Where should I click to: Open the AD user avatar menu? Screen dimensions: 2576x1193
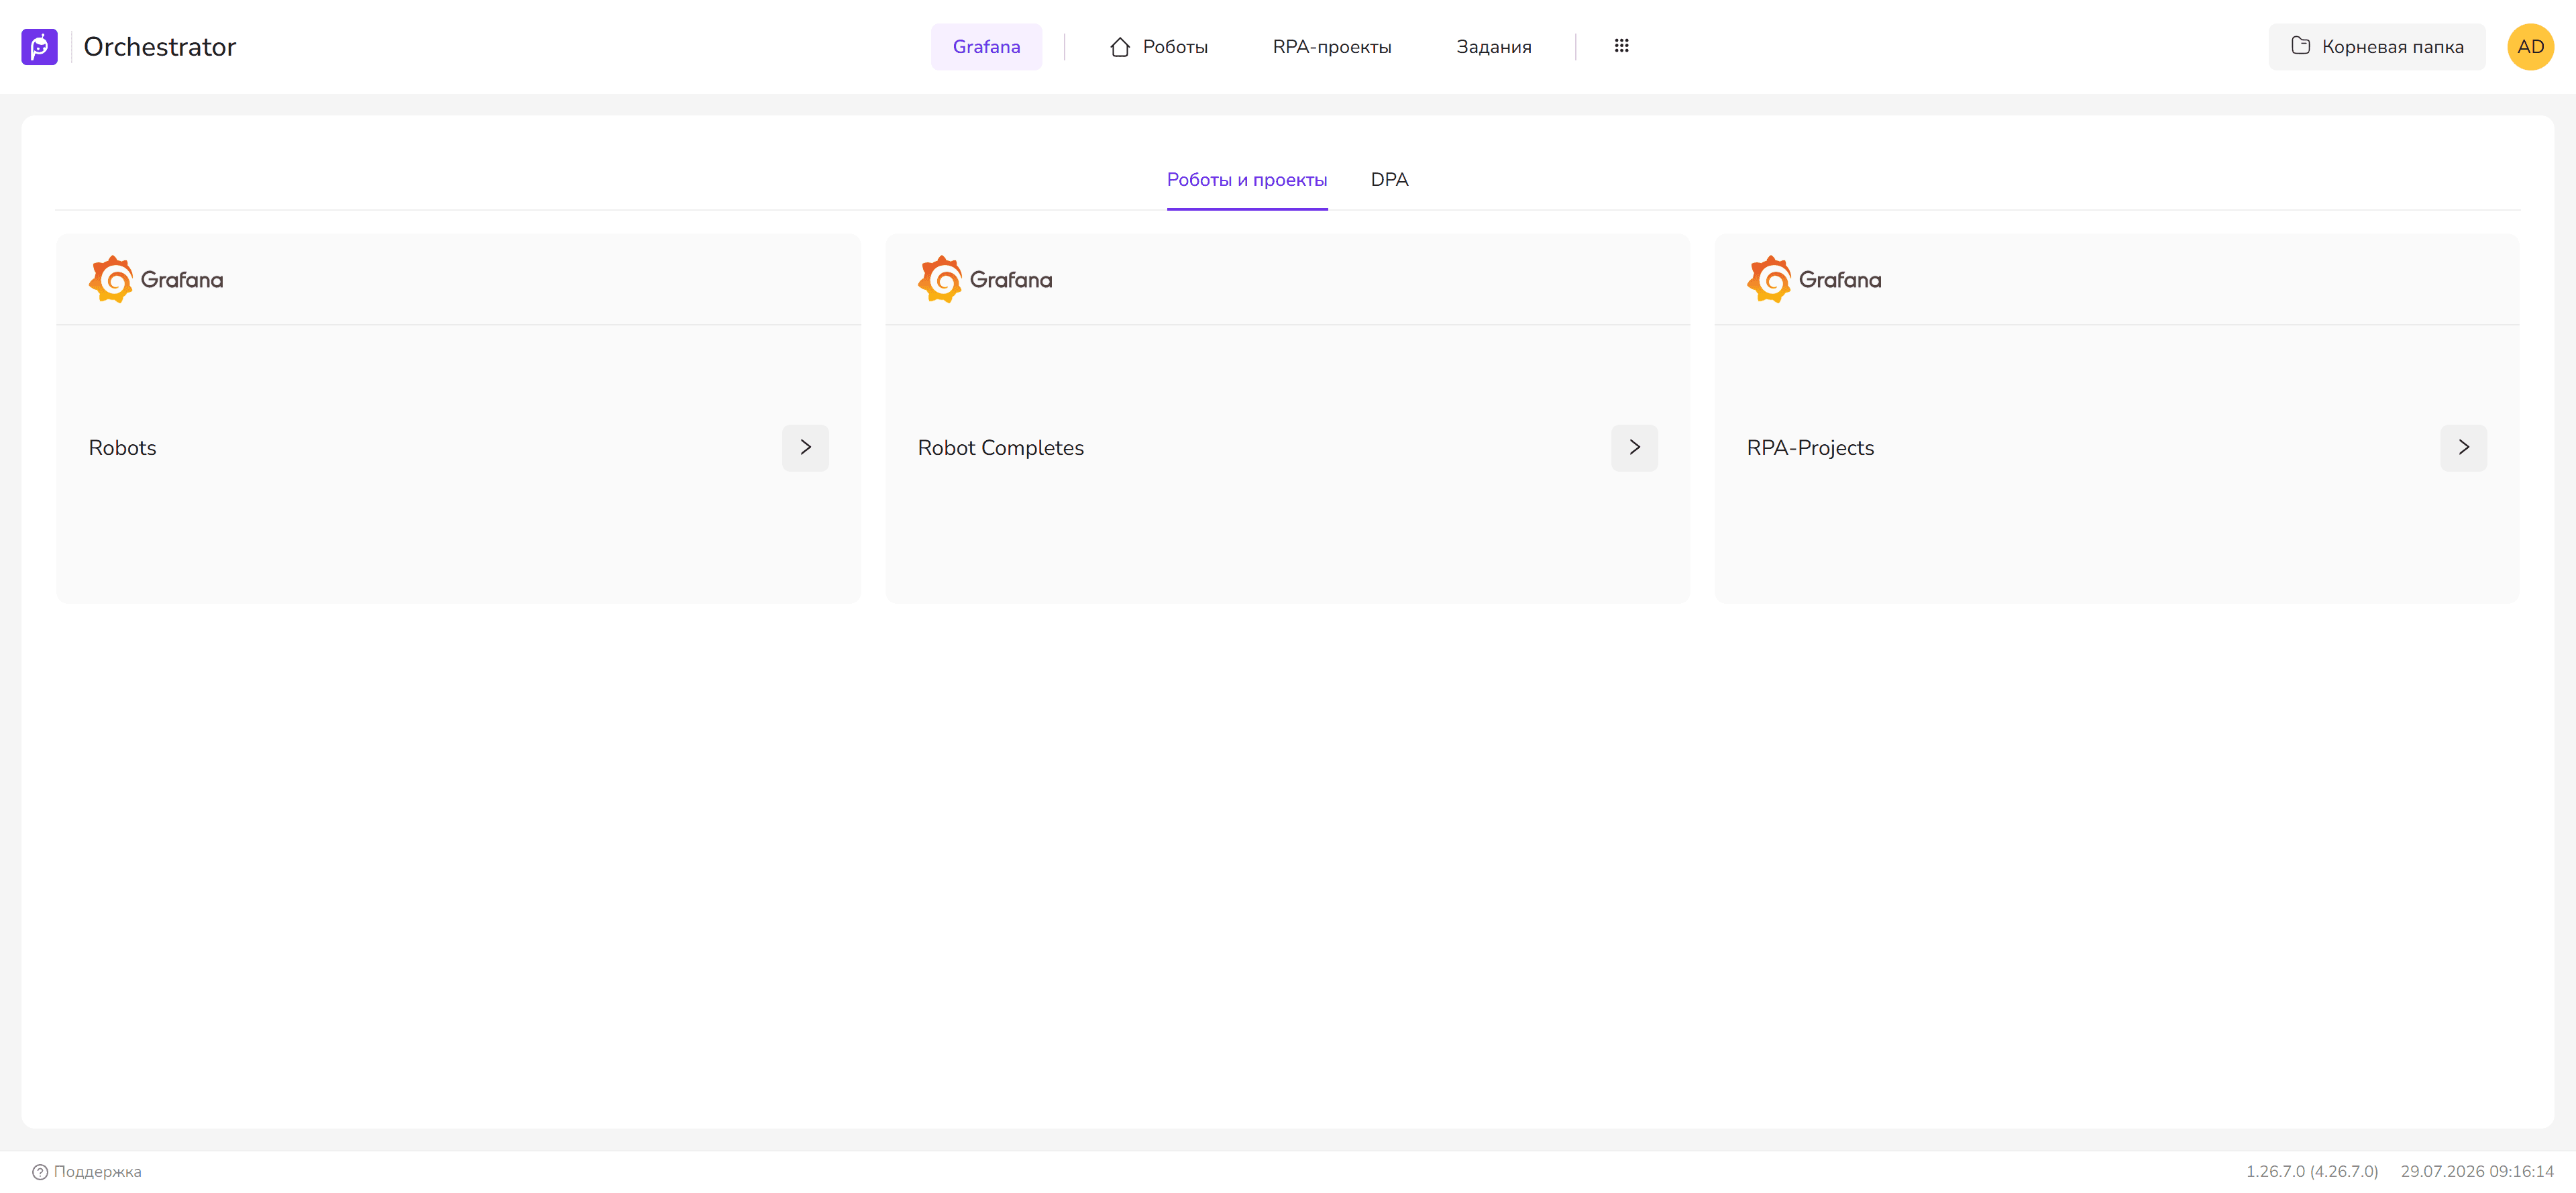click(2530, 47)
